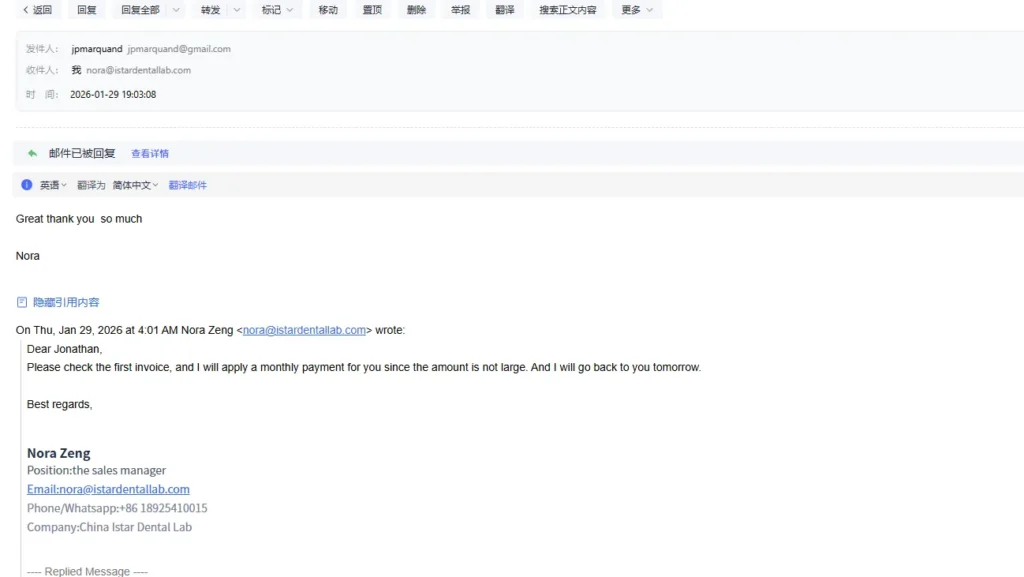Click 搜索正文内容 search body button

tap(568, 10)
